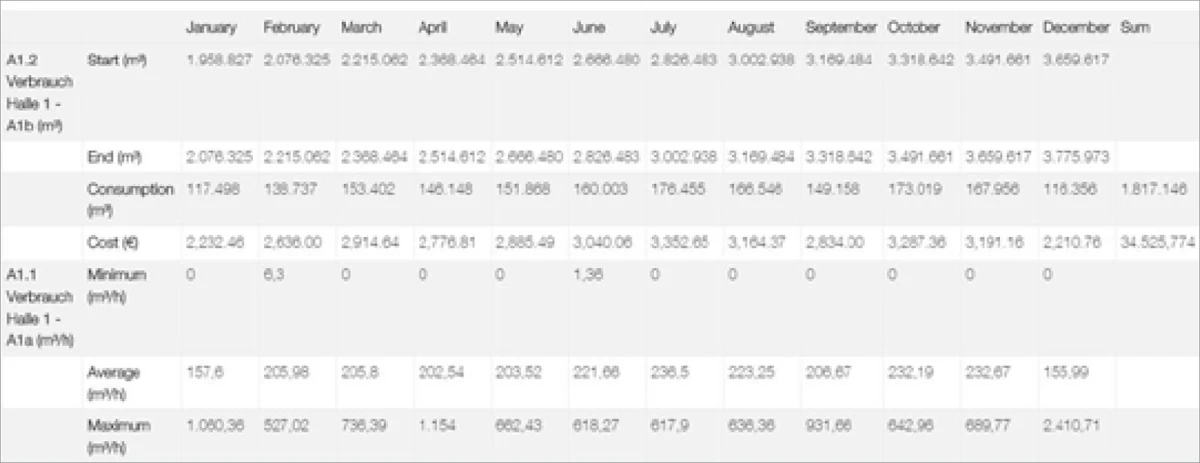The image size is (1200, 463).
Task: Click the April Maximum value 1.154
Action: pyautogui.click(x=436, y=425)
